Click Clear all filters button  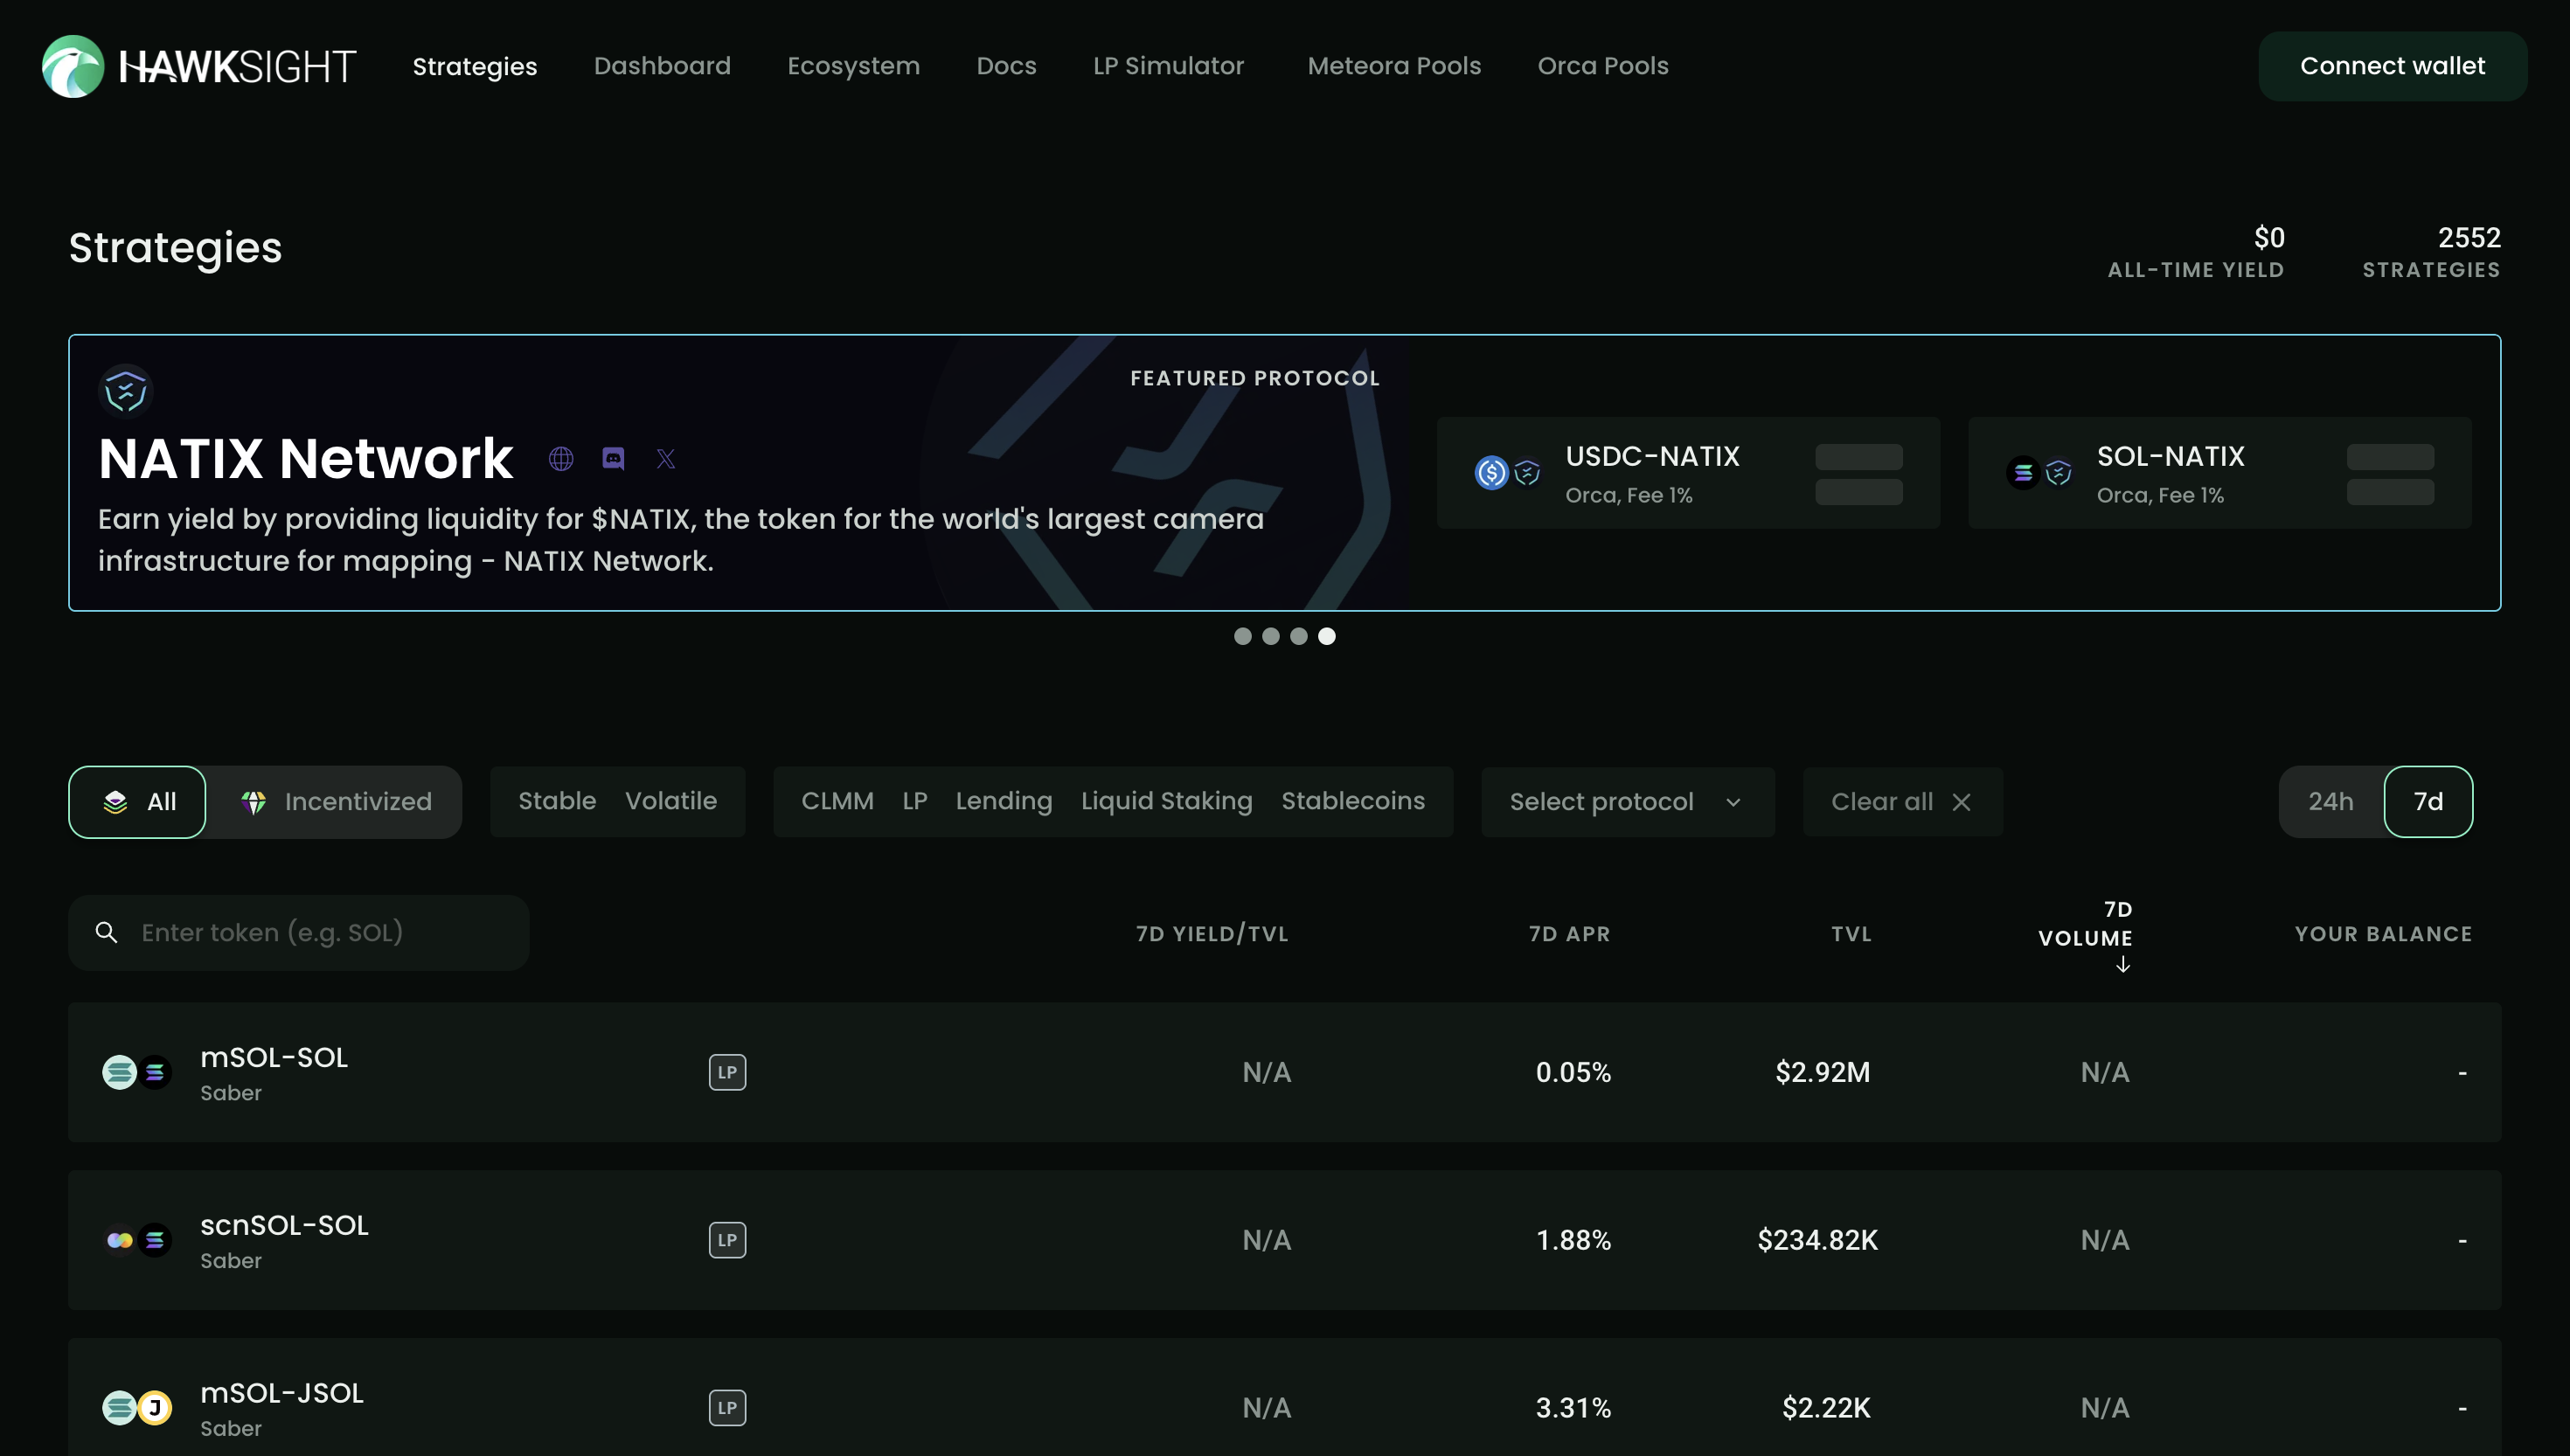coord(1901,802)
